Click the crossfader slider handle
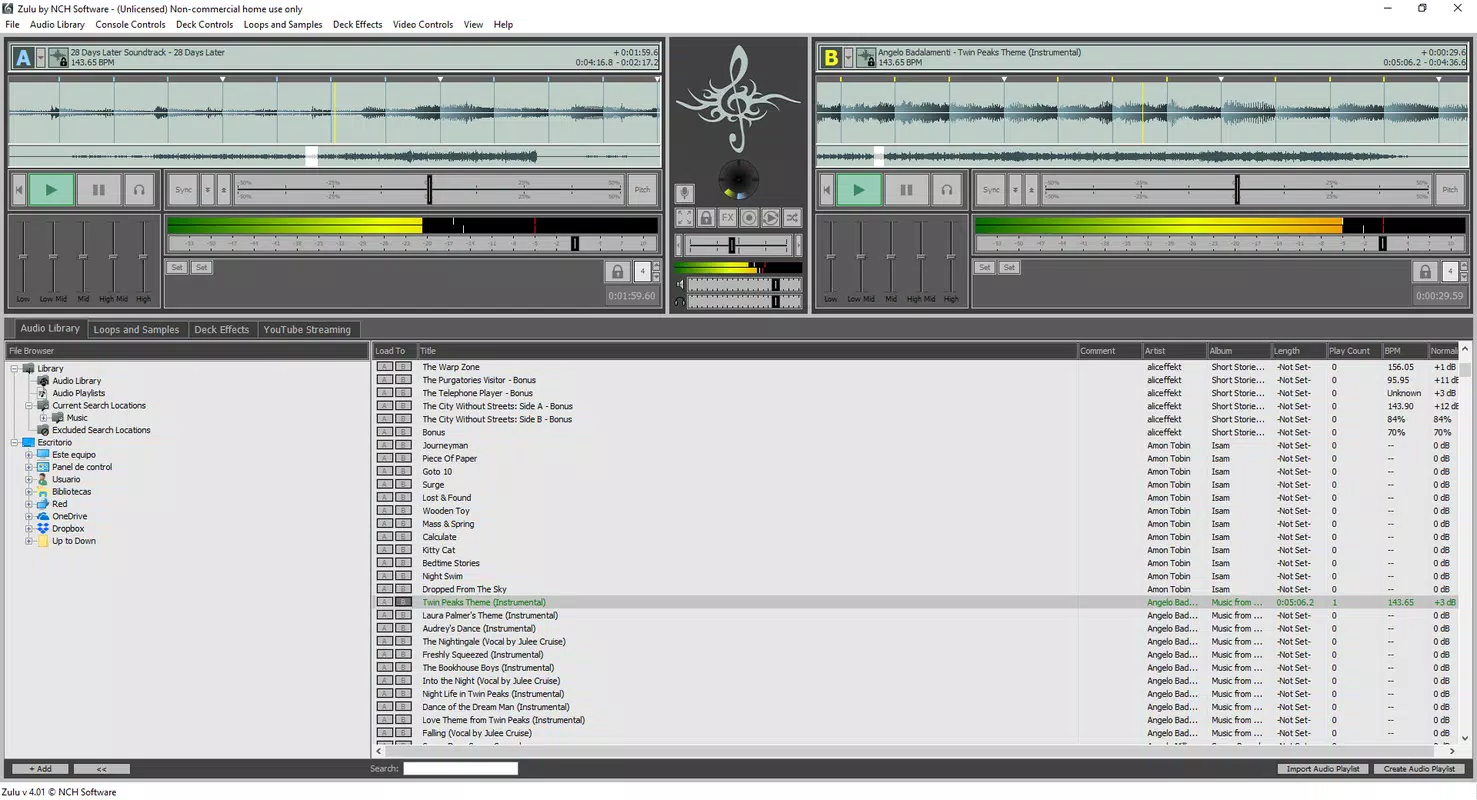1477x800 pixels. pos(732,245)
